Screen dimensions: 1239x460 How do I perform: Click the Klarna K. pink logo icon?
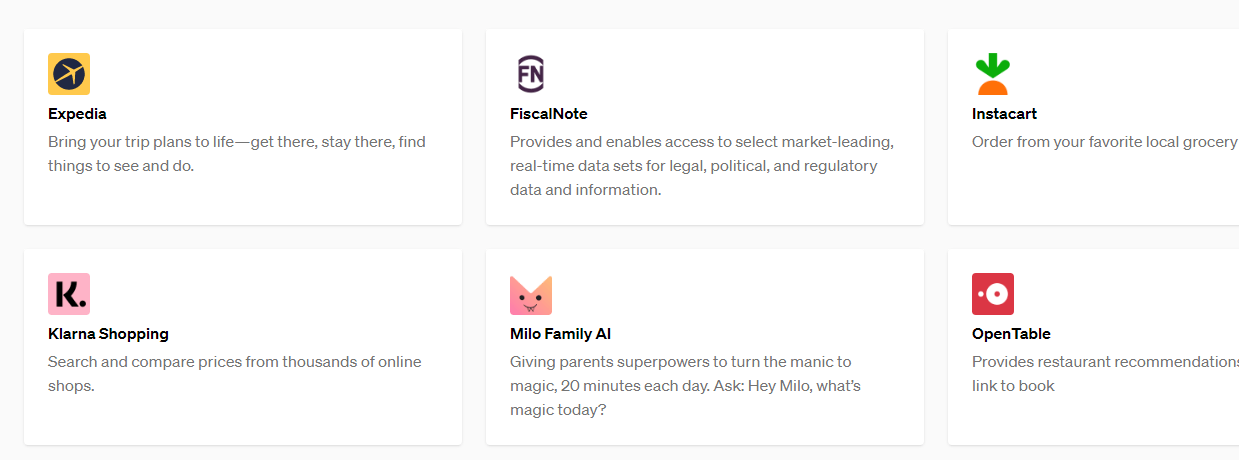69,294
